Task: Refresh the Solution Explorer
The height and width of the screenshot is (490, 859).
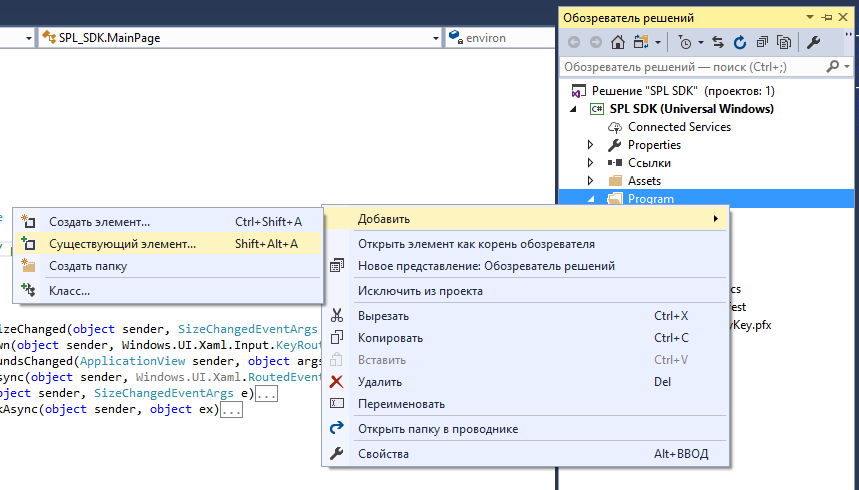Action: pos(740,42)
